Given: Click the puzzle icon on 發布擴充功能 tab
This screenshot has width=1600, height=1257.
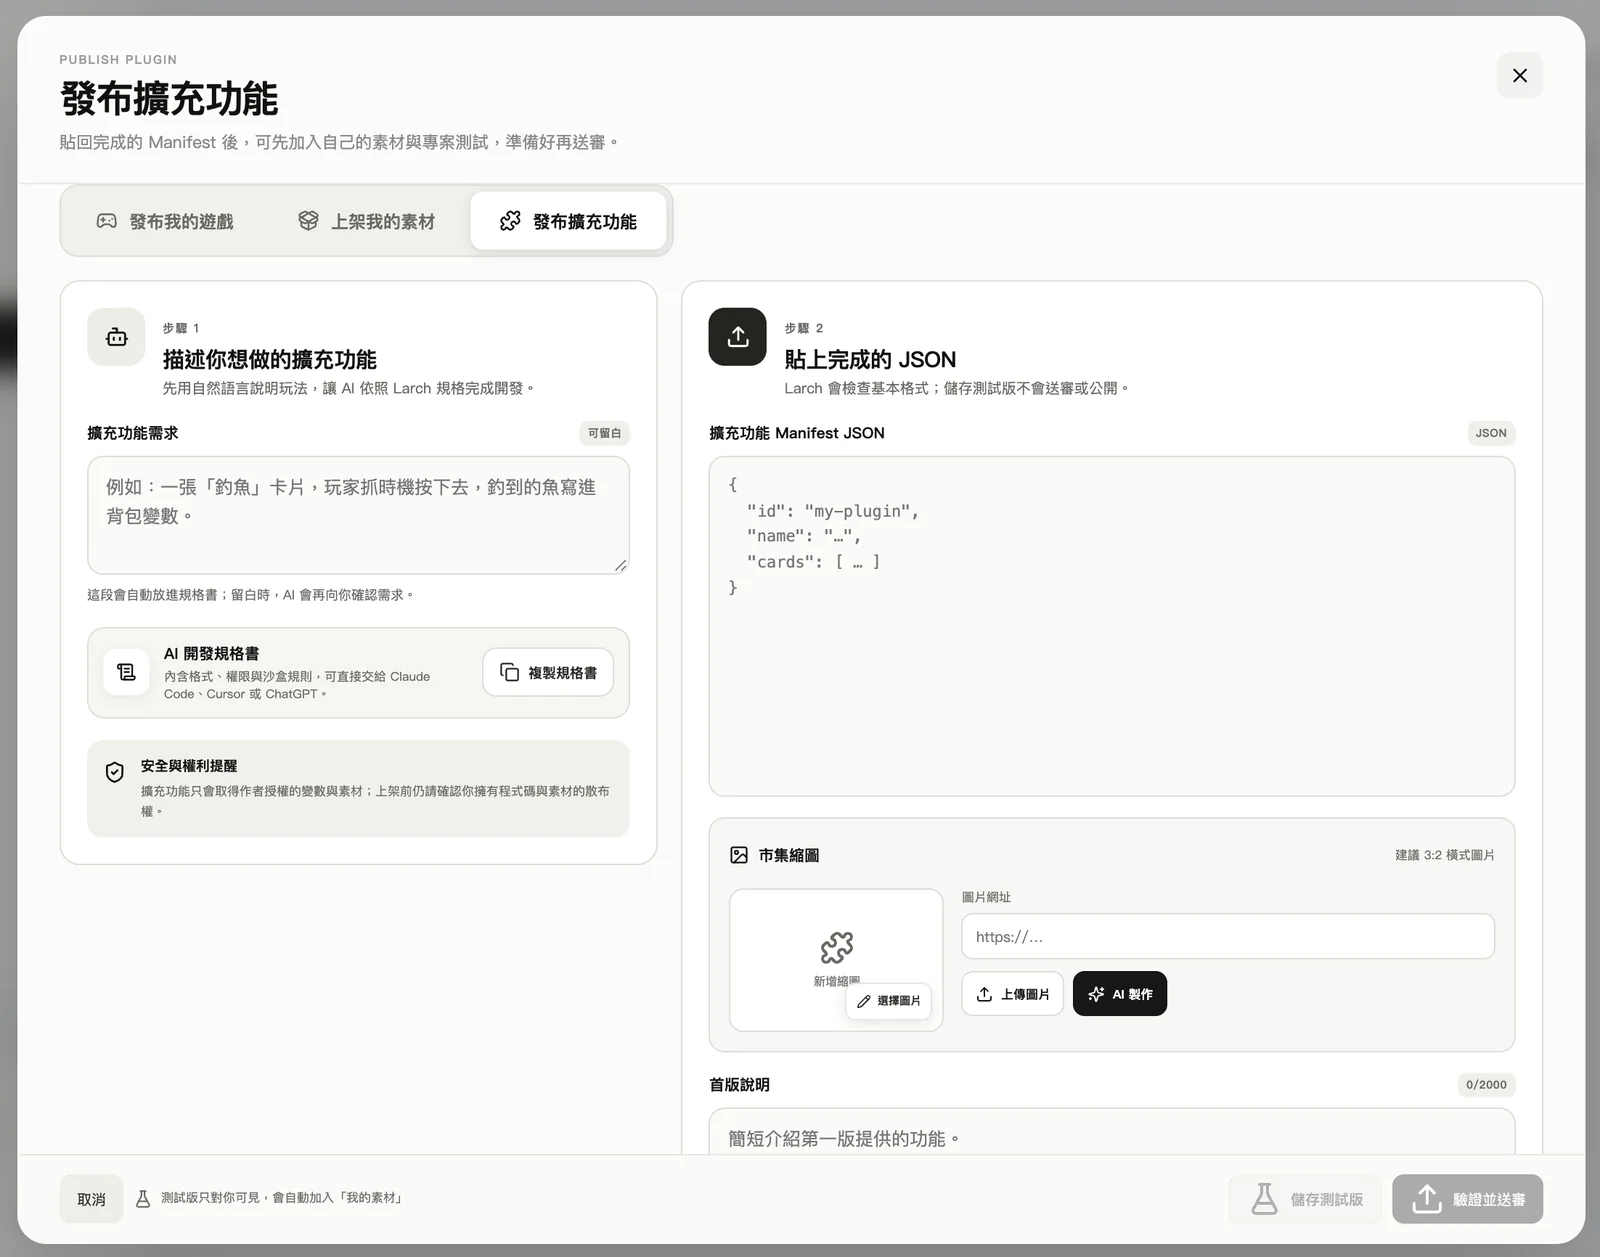Looking at the screenshot, I should point(510,221).
